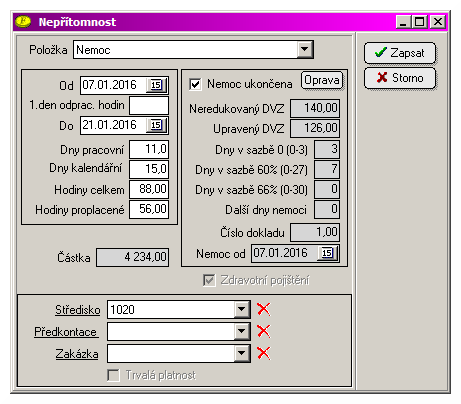This screenshot has height=404, width=461.
Task: Clear Zakázka value with red X
Action: (x=264, y=353)
